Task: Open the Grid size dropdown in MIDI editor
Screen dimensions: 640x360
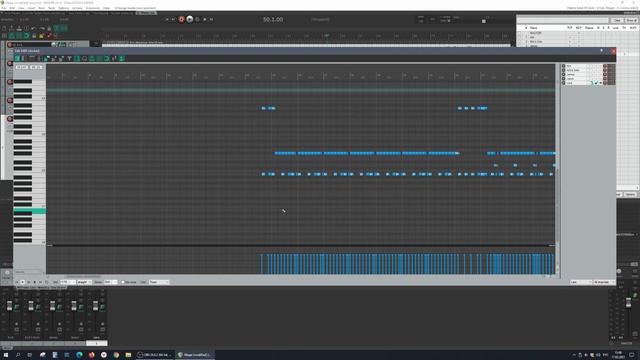Action: pyautogui.click(x=68, y=282)
